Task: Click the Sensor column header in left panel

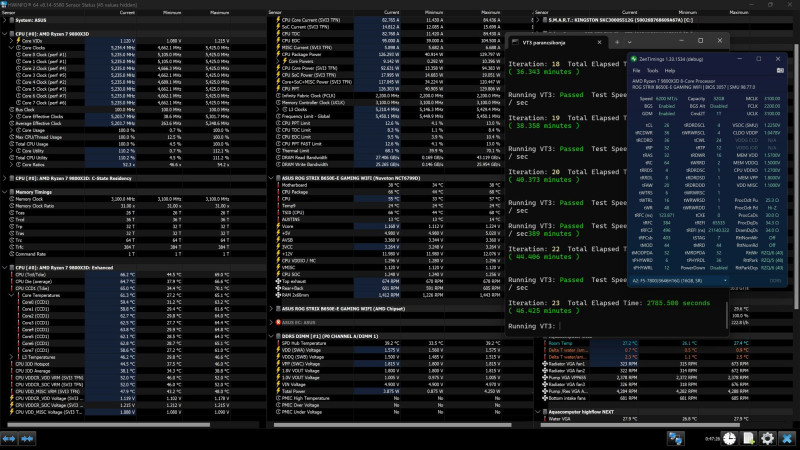Action: (x=9, y=12)
